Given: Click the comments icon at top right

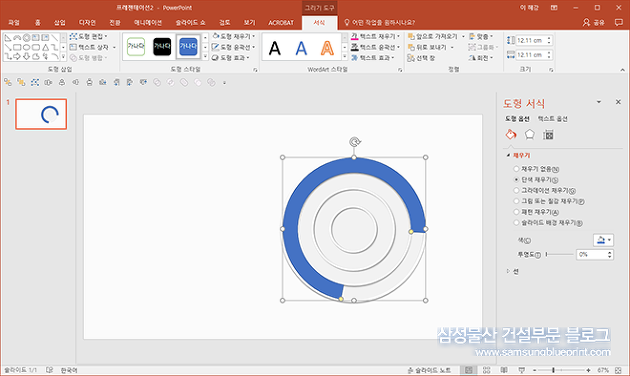Looking at the screenshot, I should 619,22.
